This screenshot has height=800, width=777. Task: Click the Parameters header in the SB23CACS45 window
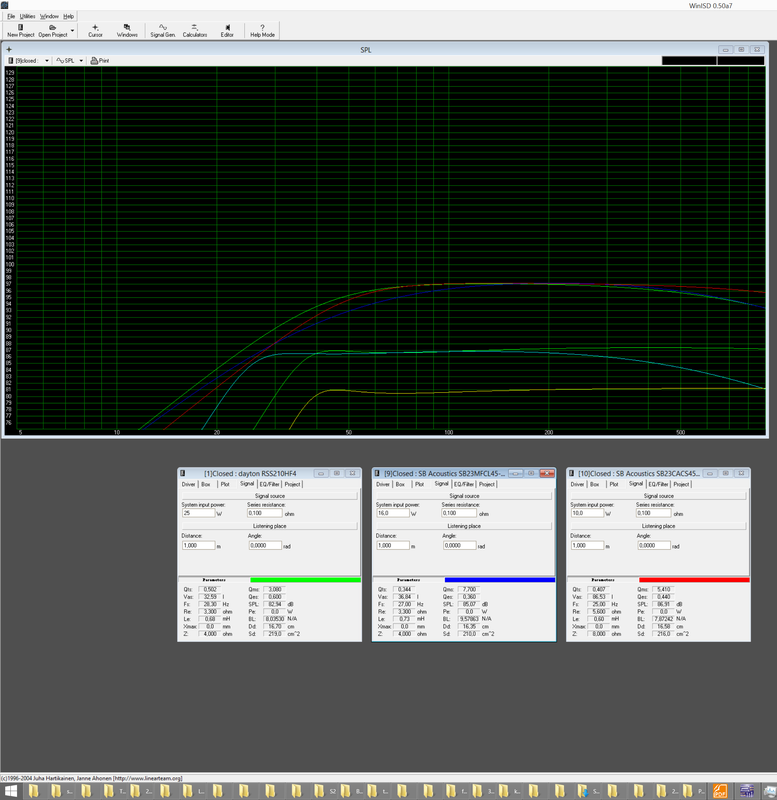[x=603, y=580]
